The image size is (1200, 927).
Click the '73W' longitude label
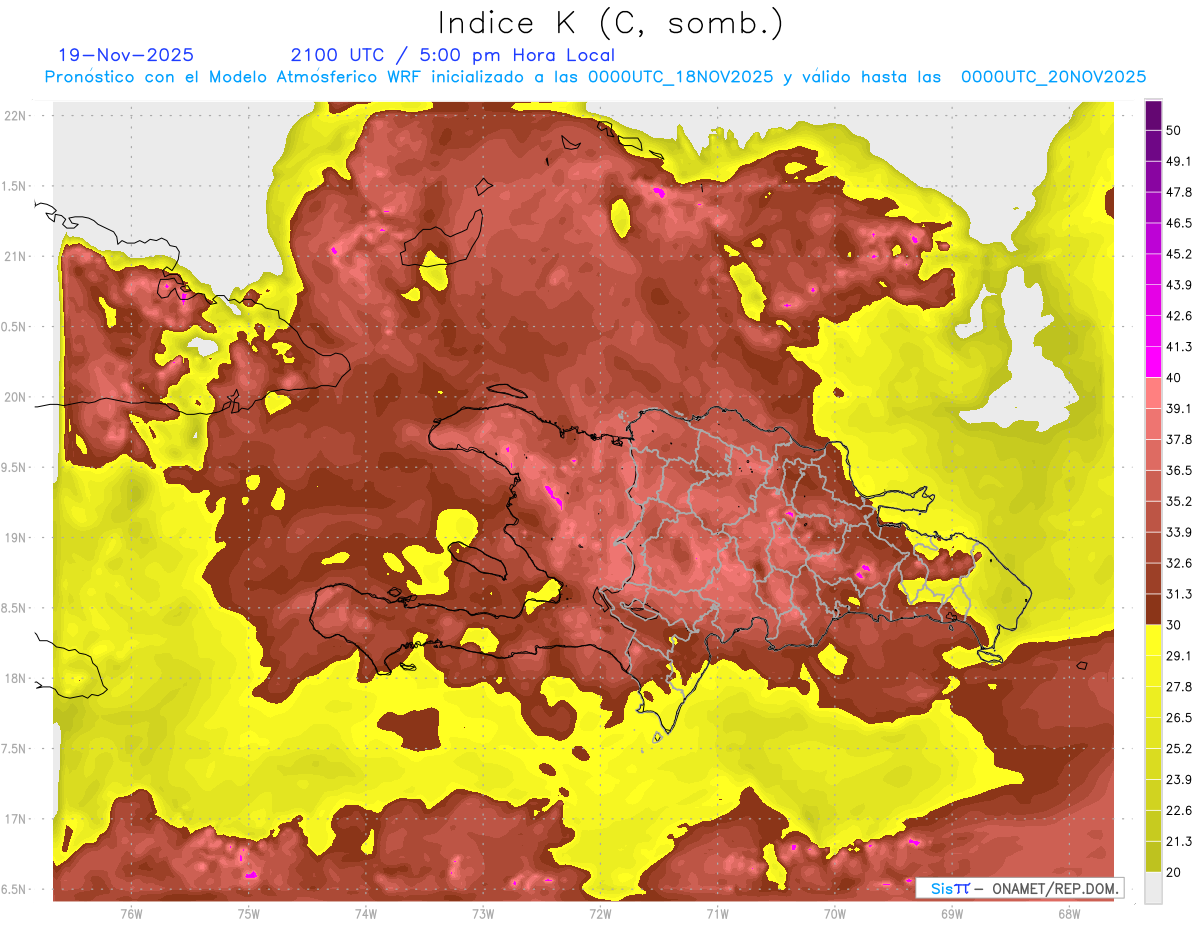tap(483, 914)
